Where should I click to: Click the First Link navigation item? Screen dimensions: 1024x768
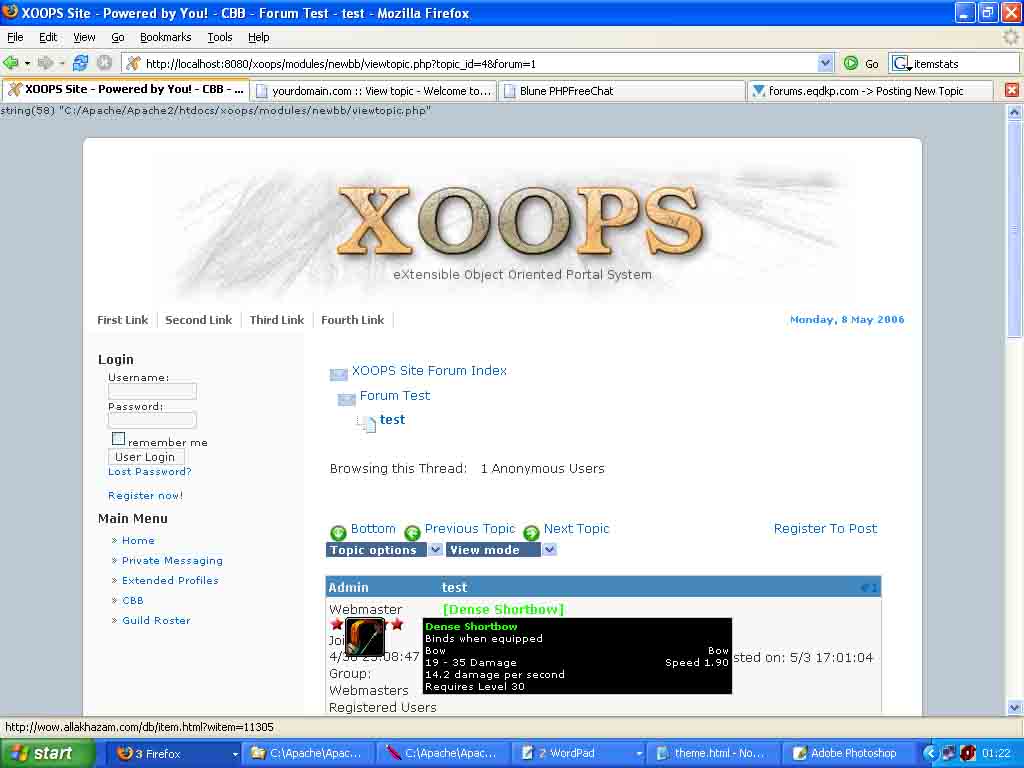coord(123,320)
